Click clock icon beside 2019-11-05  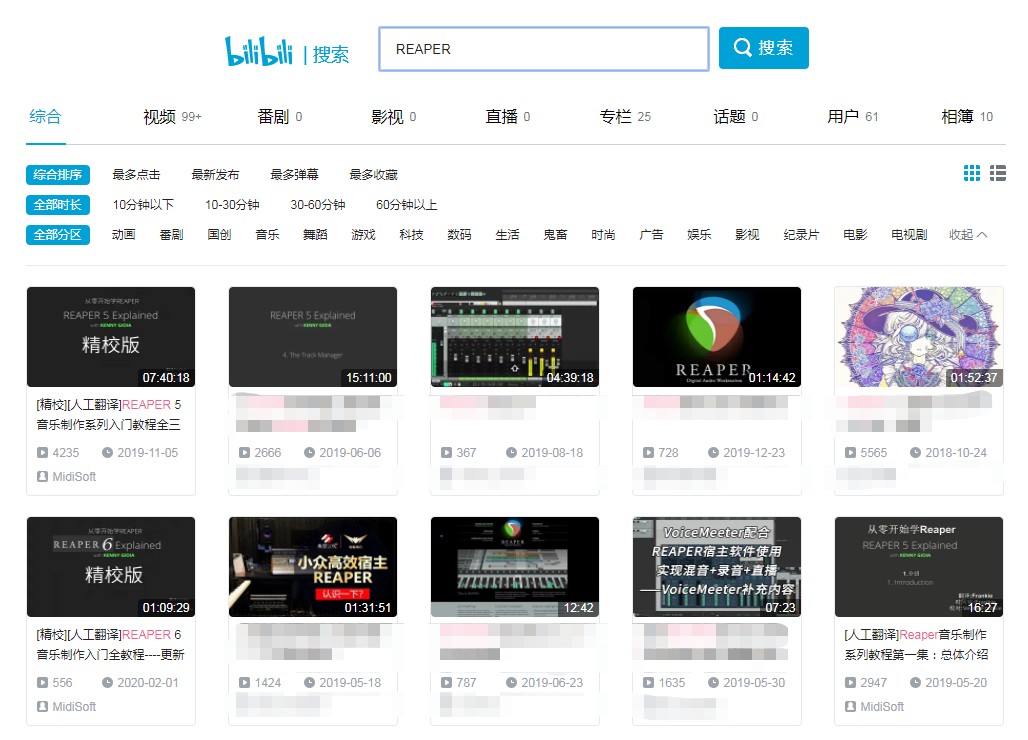tap(108, 452)
